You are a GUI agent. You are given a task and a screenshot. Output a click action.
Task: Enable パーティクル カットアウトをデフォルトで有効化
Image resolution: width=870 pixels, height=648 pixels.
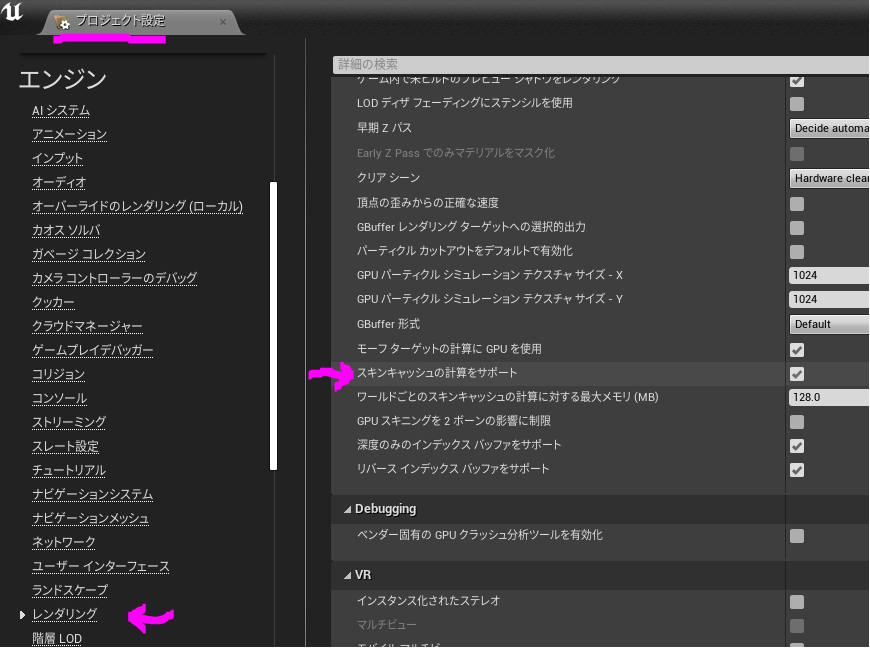coord(797,252)
